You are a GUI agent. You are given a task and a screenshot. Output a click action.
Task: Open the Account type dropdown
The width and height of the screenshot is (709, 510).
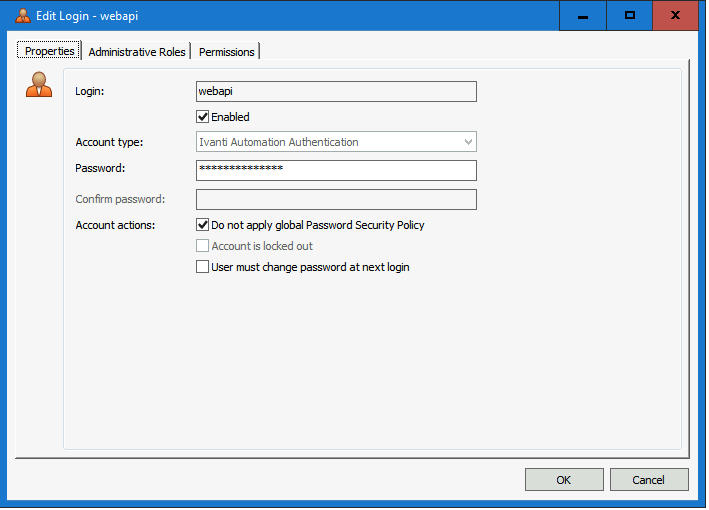pyautogui.click(x=336, y=142)
